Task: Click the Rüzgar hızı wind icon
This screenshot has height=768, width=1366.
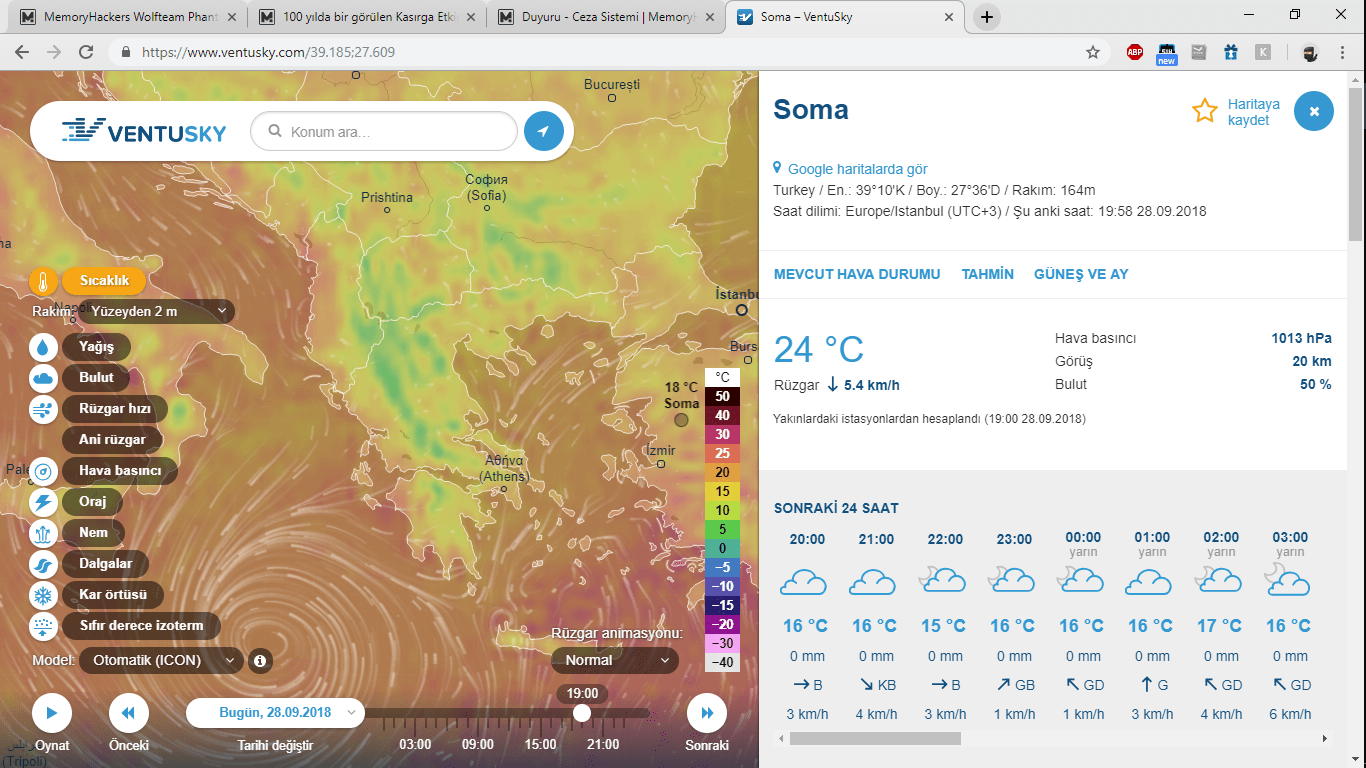Action: pos(44,409)
